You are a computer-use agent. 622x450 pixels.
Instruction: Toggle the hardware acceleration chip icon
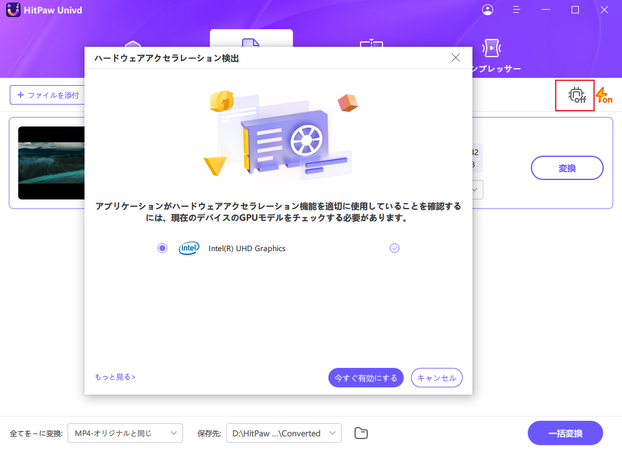pos(575,96)
